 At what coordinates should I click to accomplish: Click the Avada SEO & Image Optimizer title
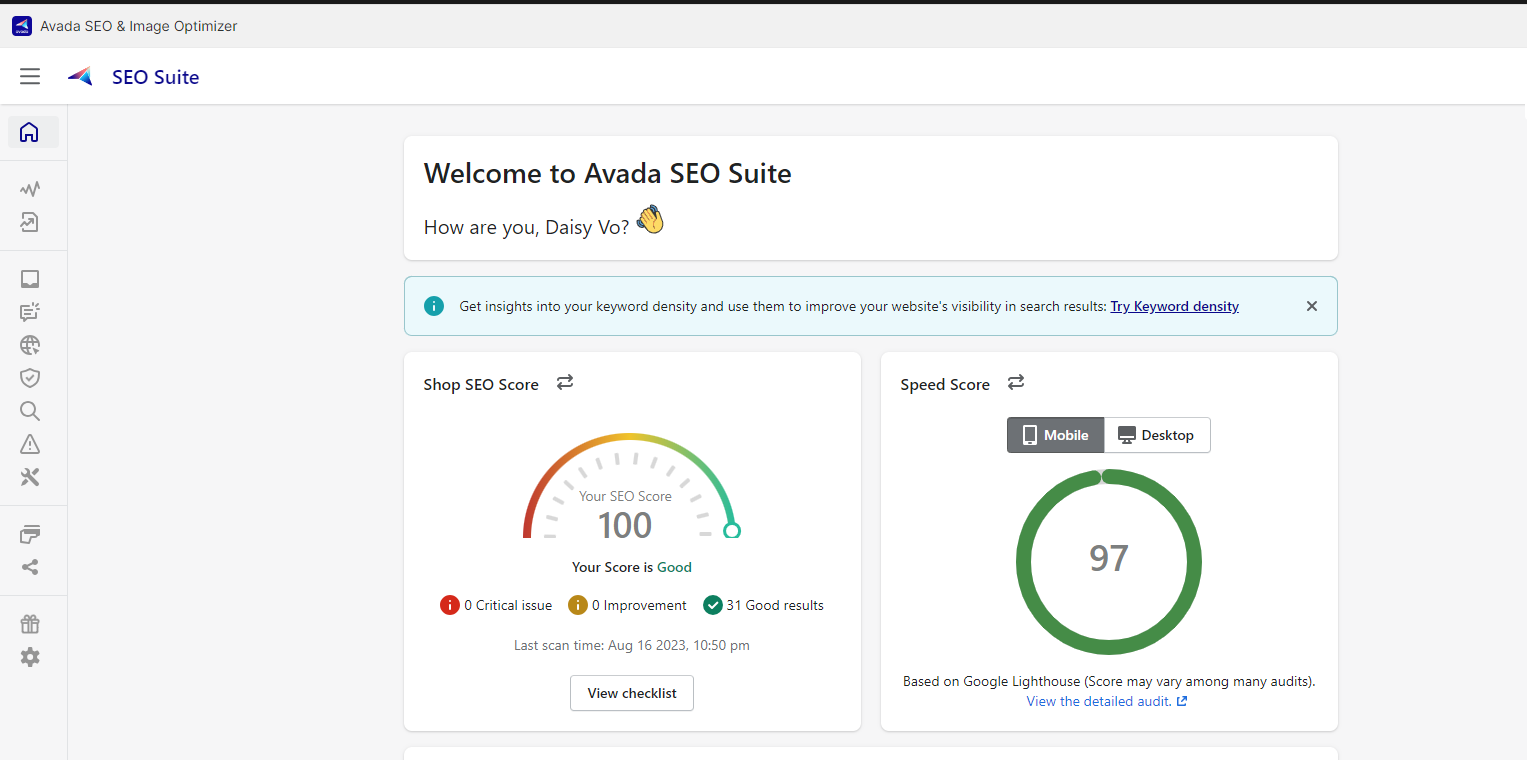tap(139, 26)
